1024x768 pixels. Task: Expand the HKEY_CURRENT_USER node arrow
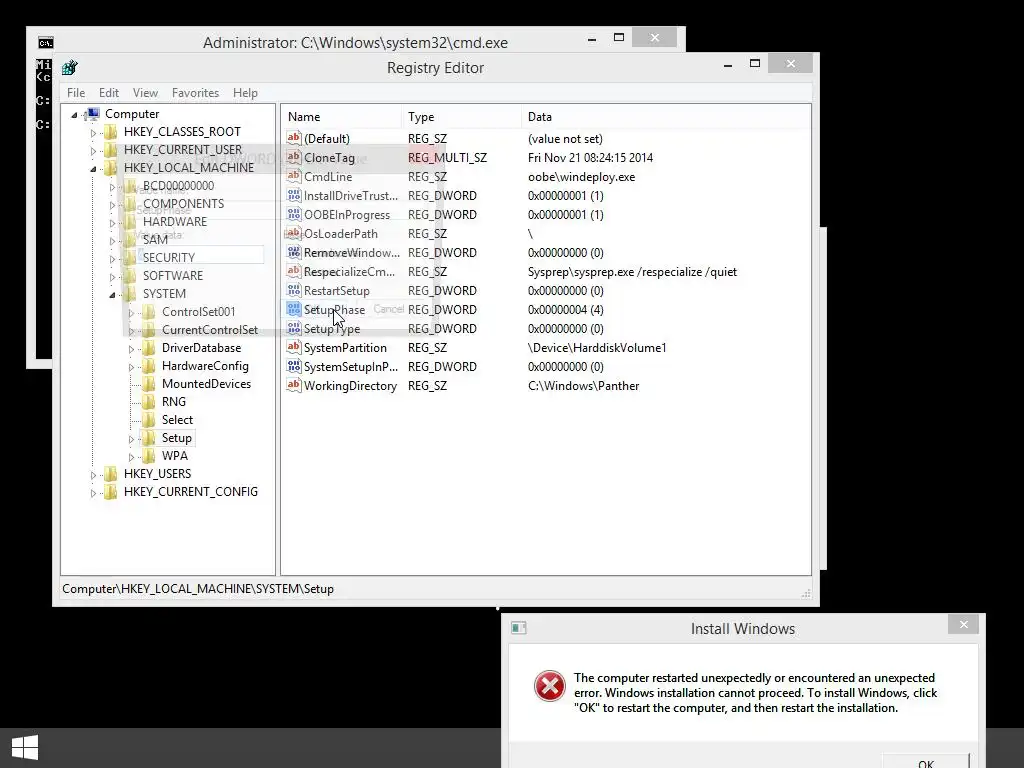click(93, 151)
